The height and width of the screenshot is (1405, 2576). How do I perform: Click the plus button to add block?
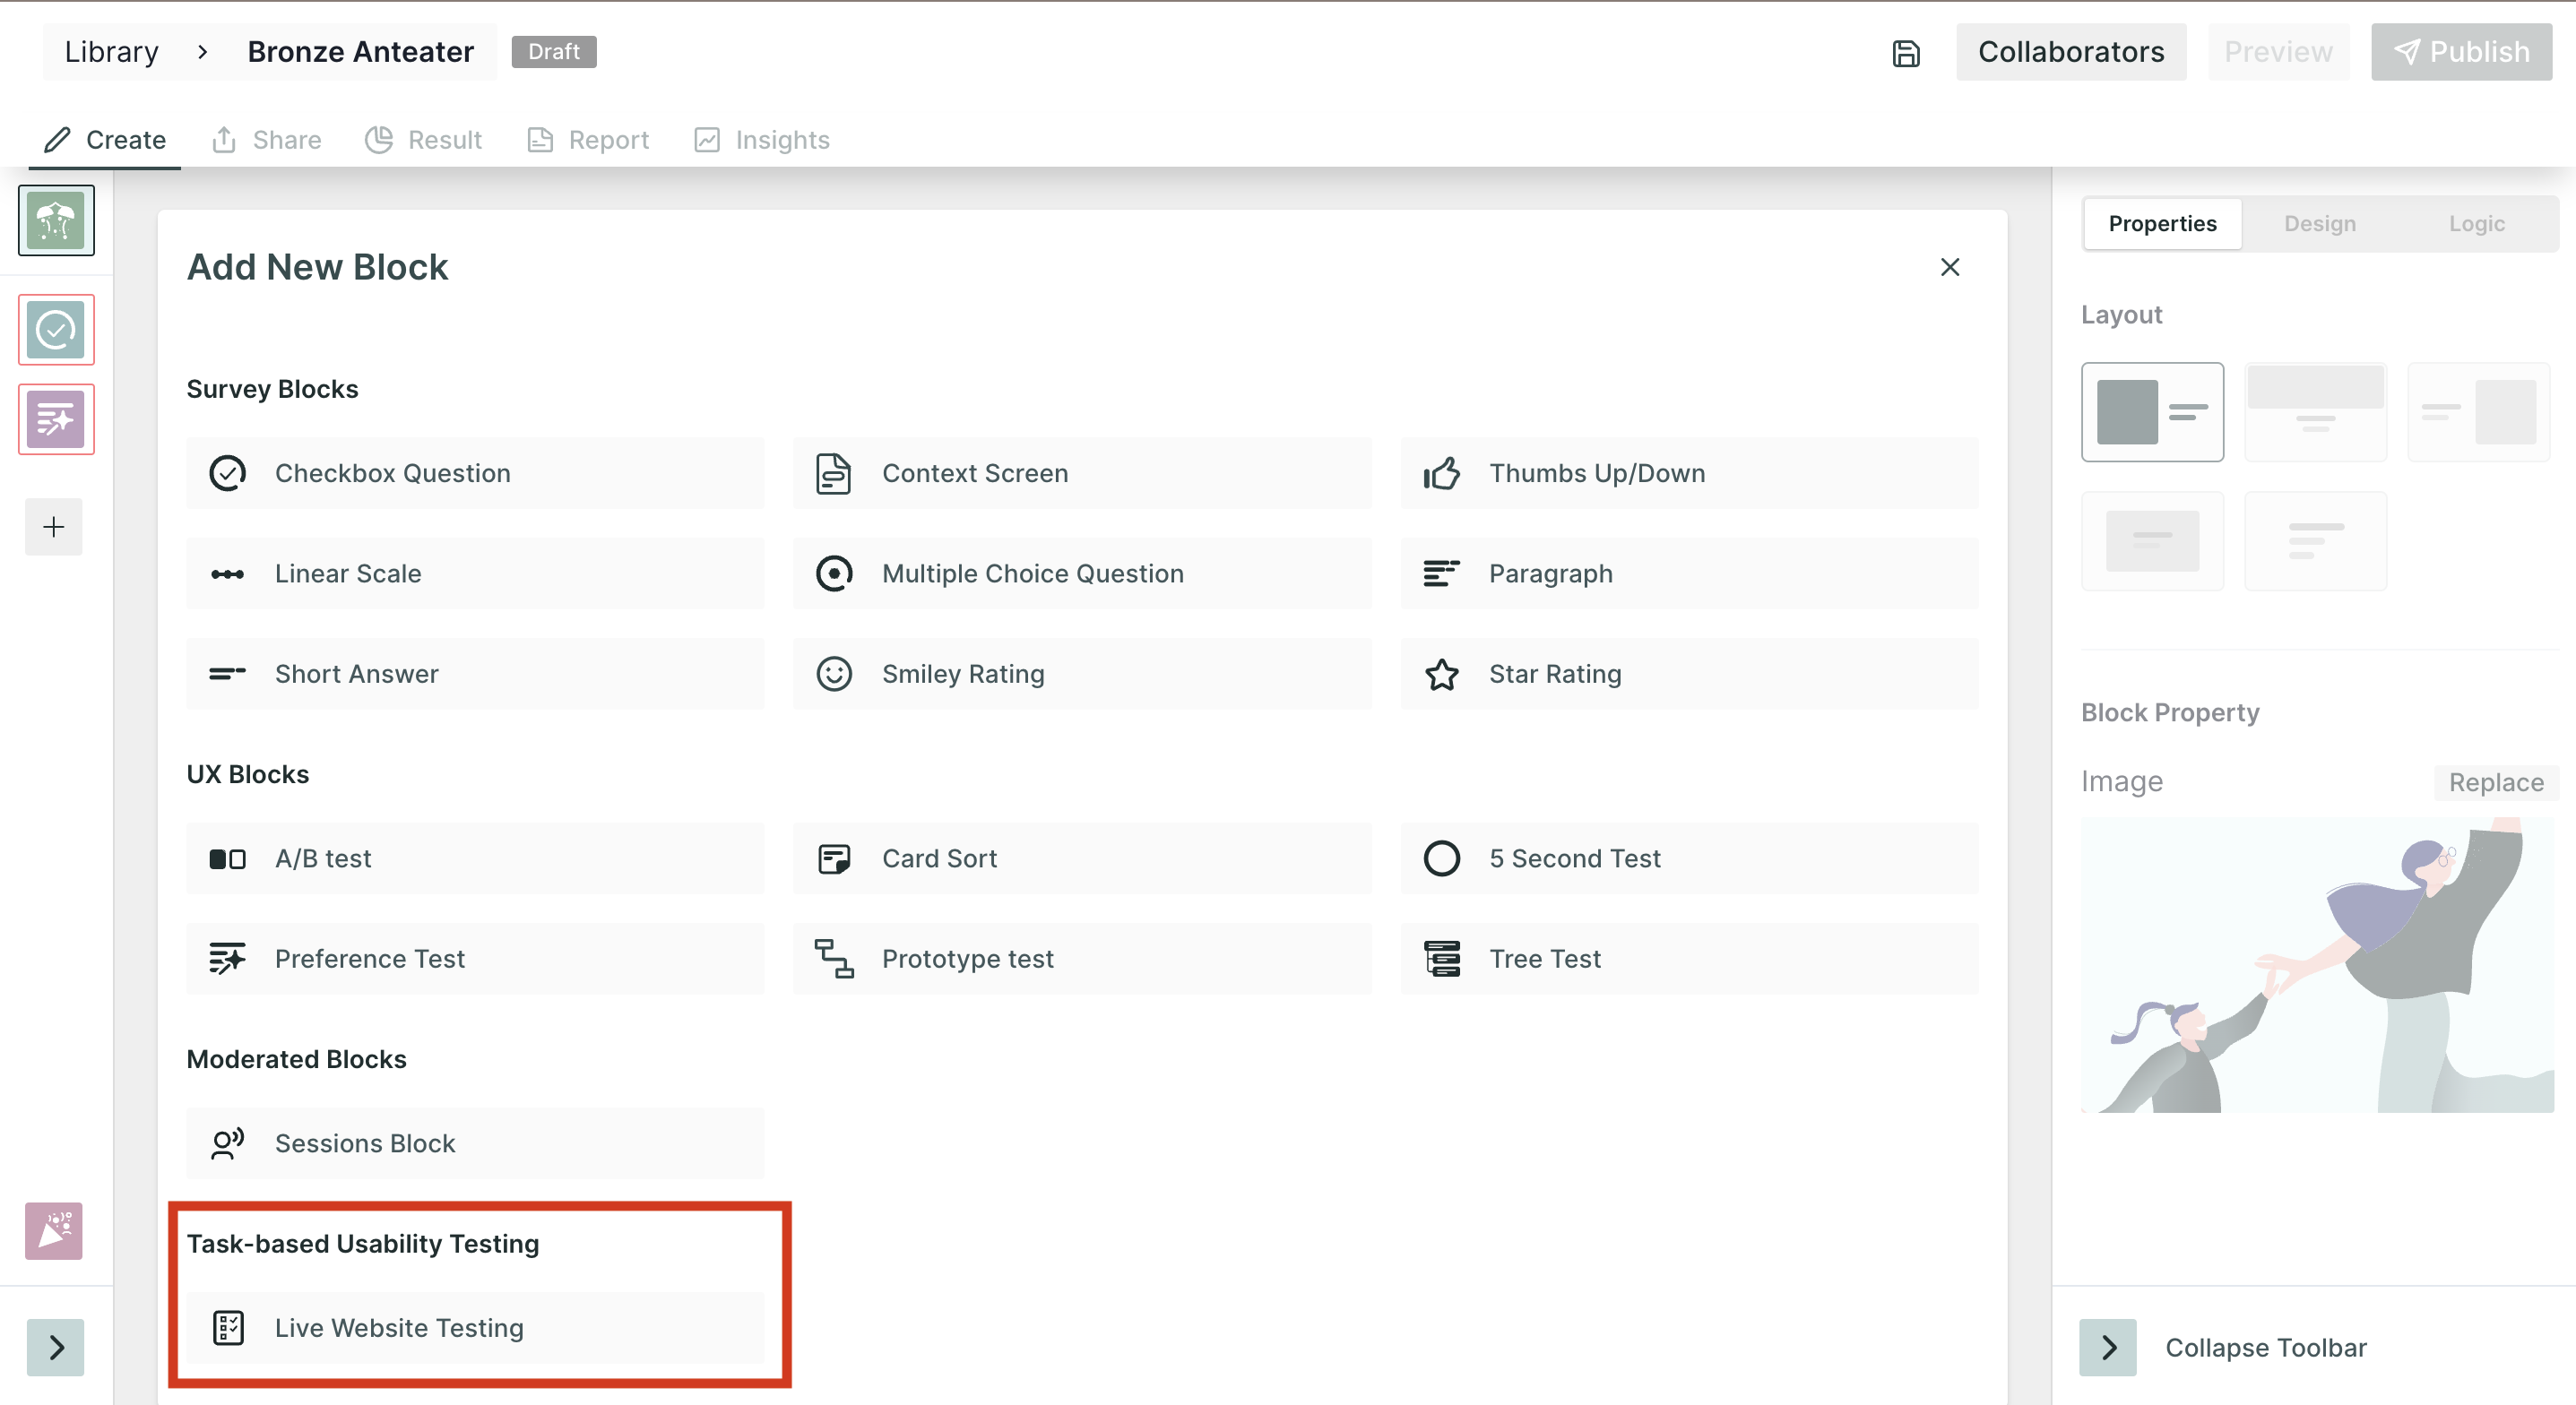click(x=54, y=527)
